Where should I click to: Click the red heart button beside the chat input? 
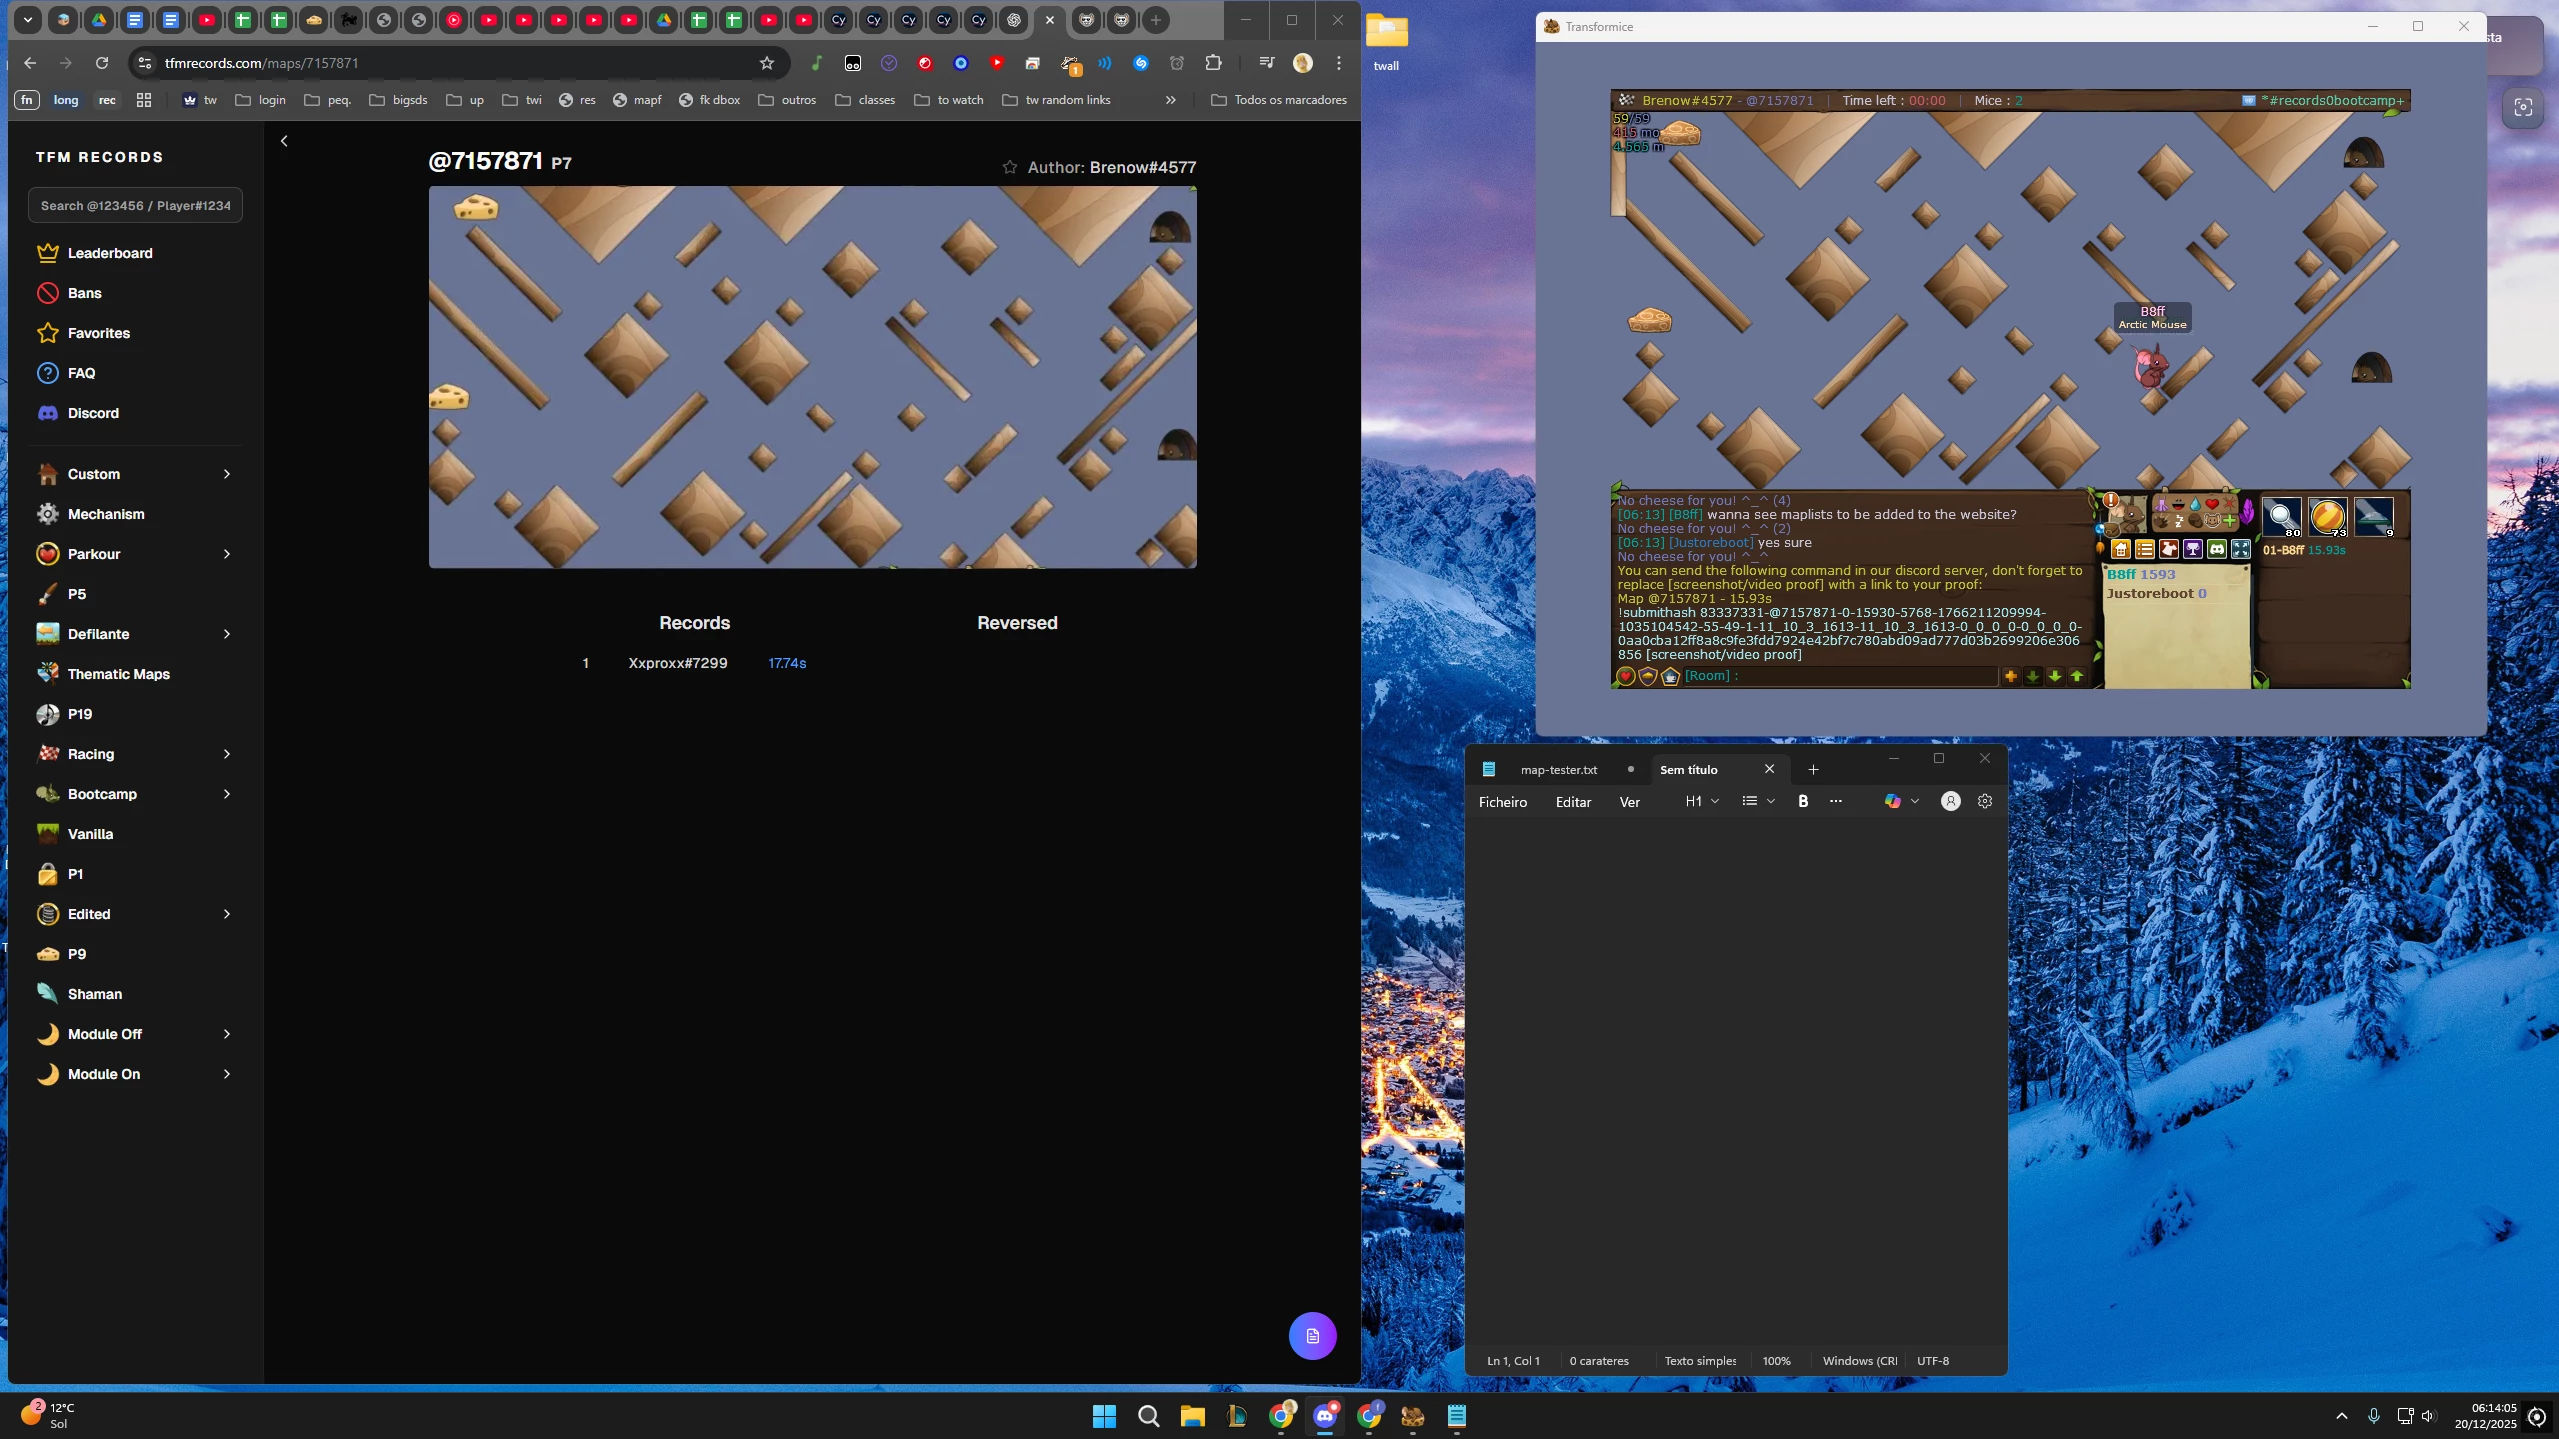(x=1626, y=677)
